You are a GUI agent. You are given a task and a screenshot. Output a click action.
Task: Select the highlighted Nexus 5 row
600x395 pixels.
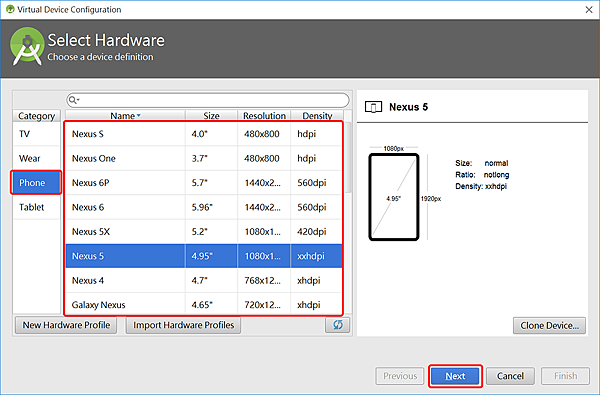(x=204, y=256)
